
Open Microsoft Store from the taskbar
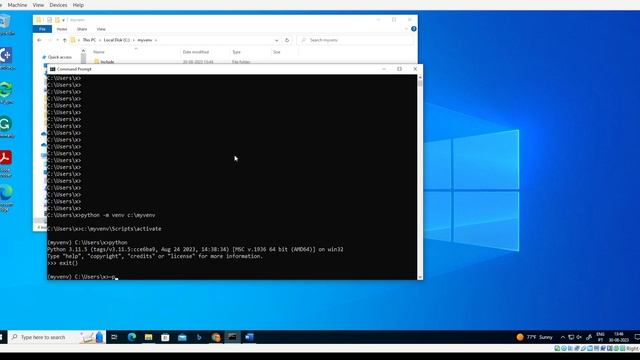[x=165, y=337]
